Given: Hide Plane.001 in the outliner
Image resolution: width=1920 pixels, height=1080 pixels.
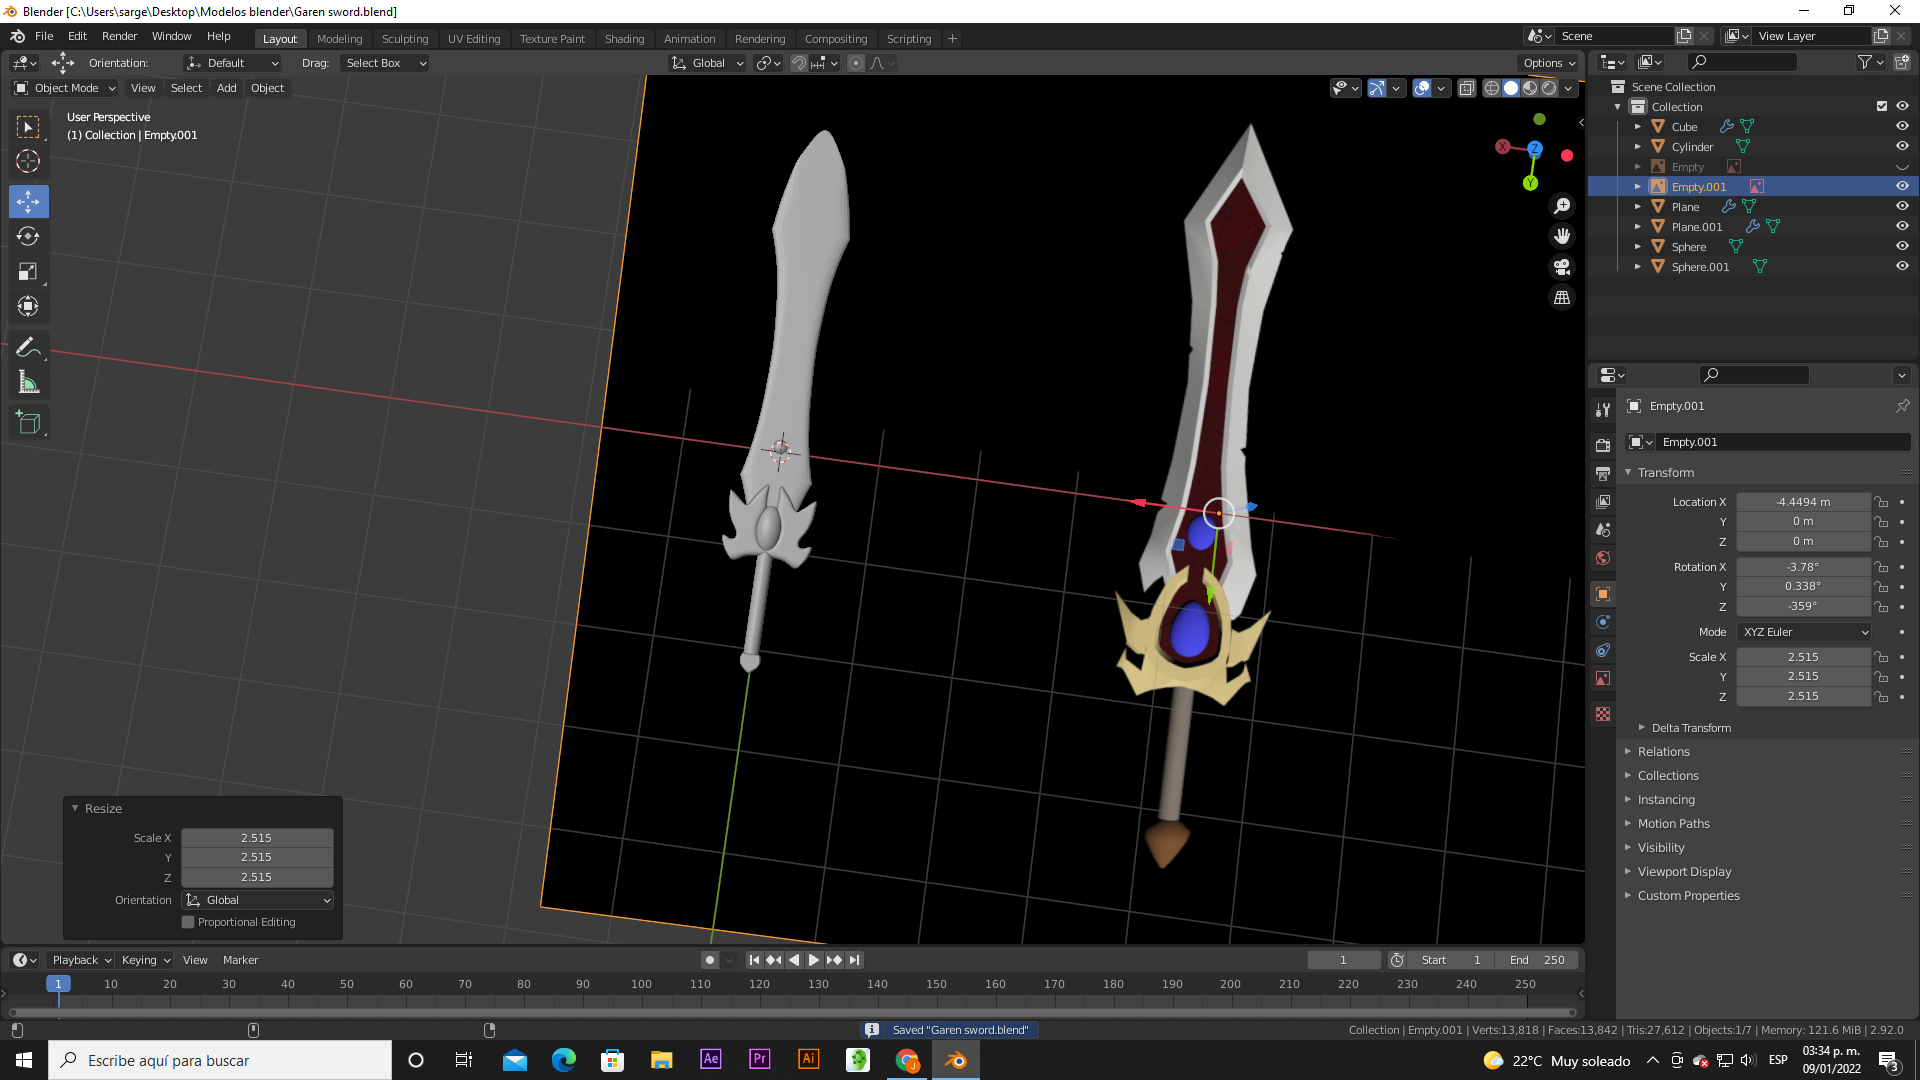Looking at the screenshot, I should (x=1902, y=227).
